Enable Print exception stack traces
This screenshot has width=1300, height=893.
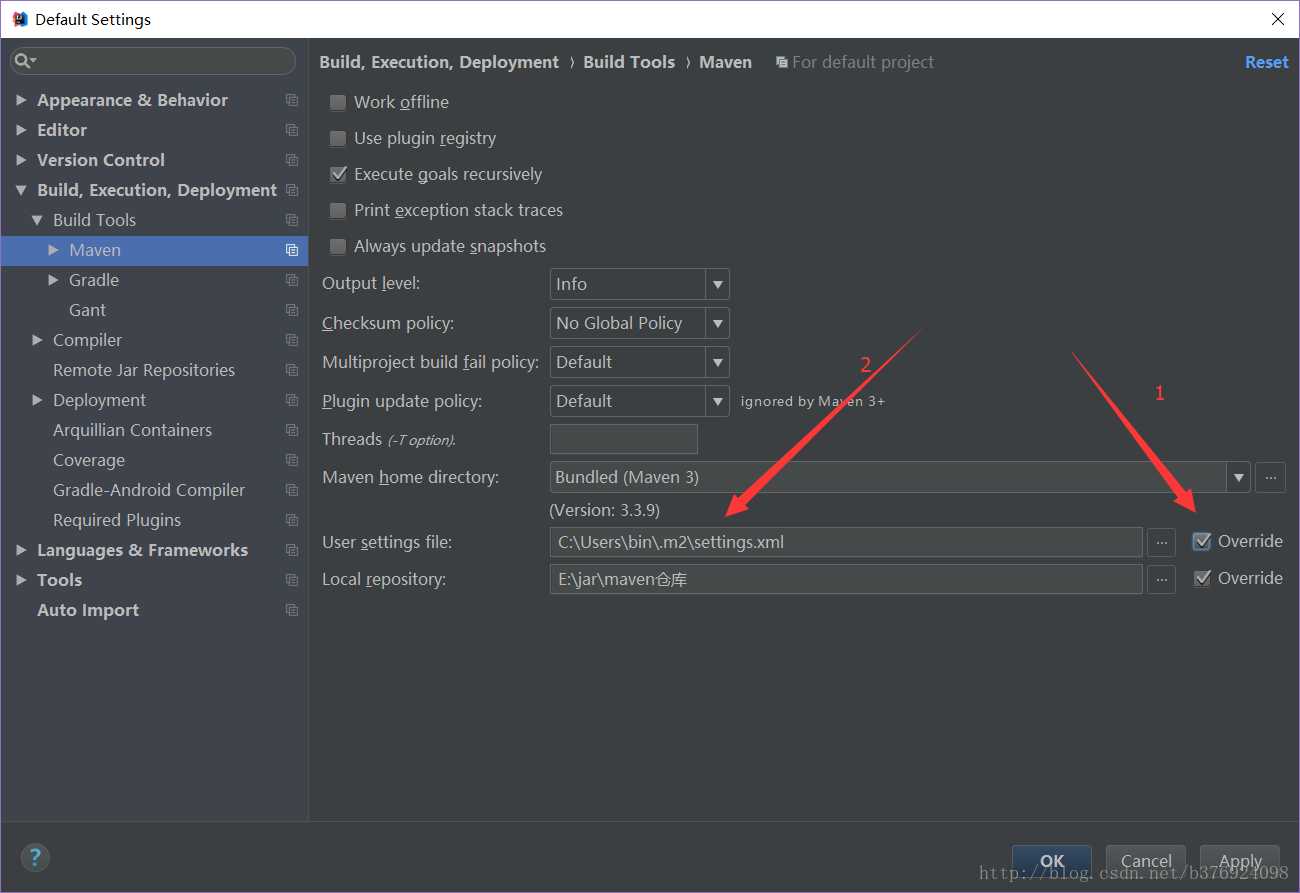338,210
